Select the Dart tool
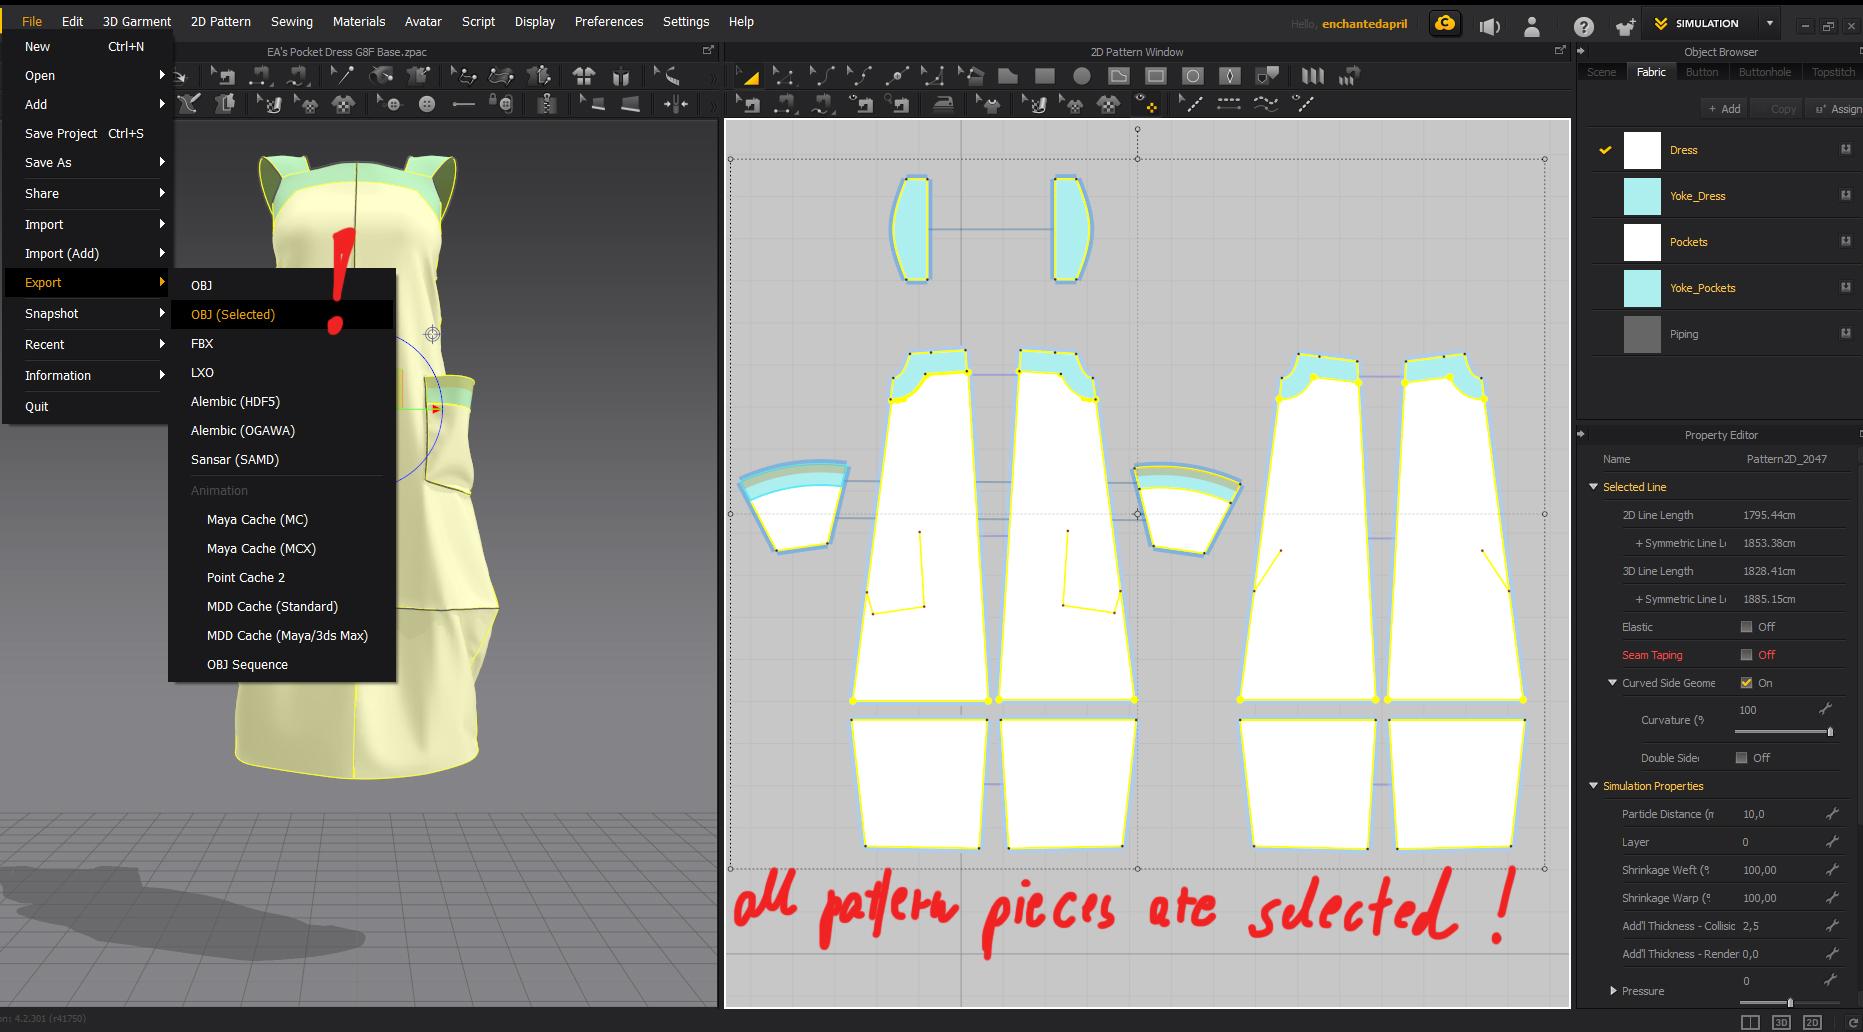 [x=1230, y=76]
